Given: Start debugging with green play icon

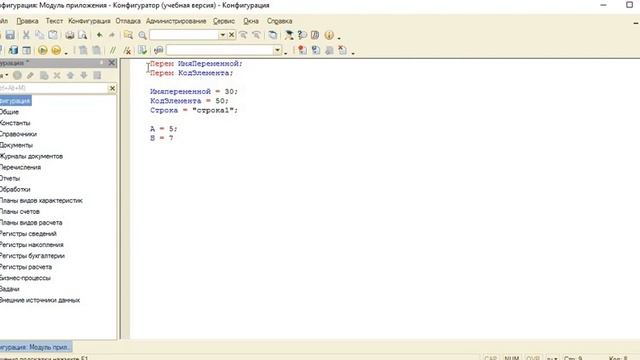Looking at the screenshot, I should pos(42,50).
